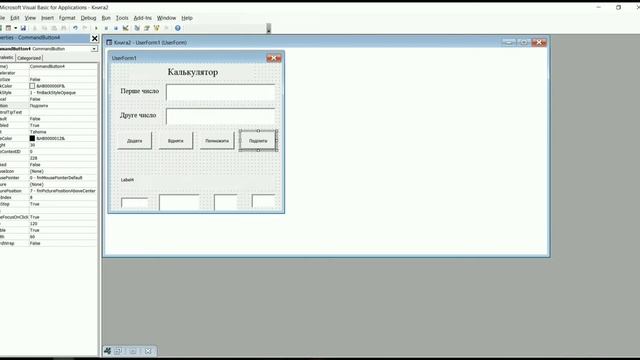Click the text box beside Перше число
This screenshot has height=360, width=640.
click(x=221, y=92)
